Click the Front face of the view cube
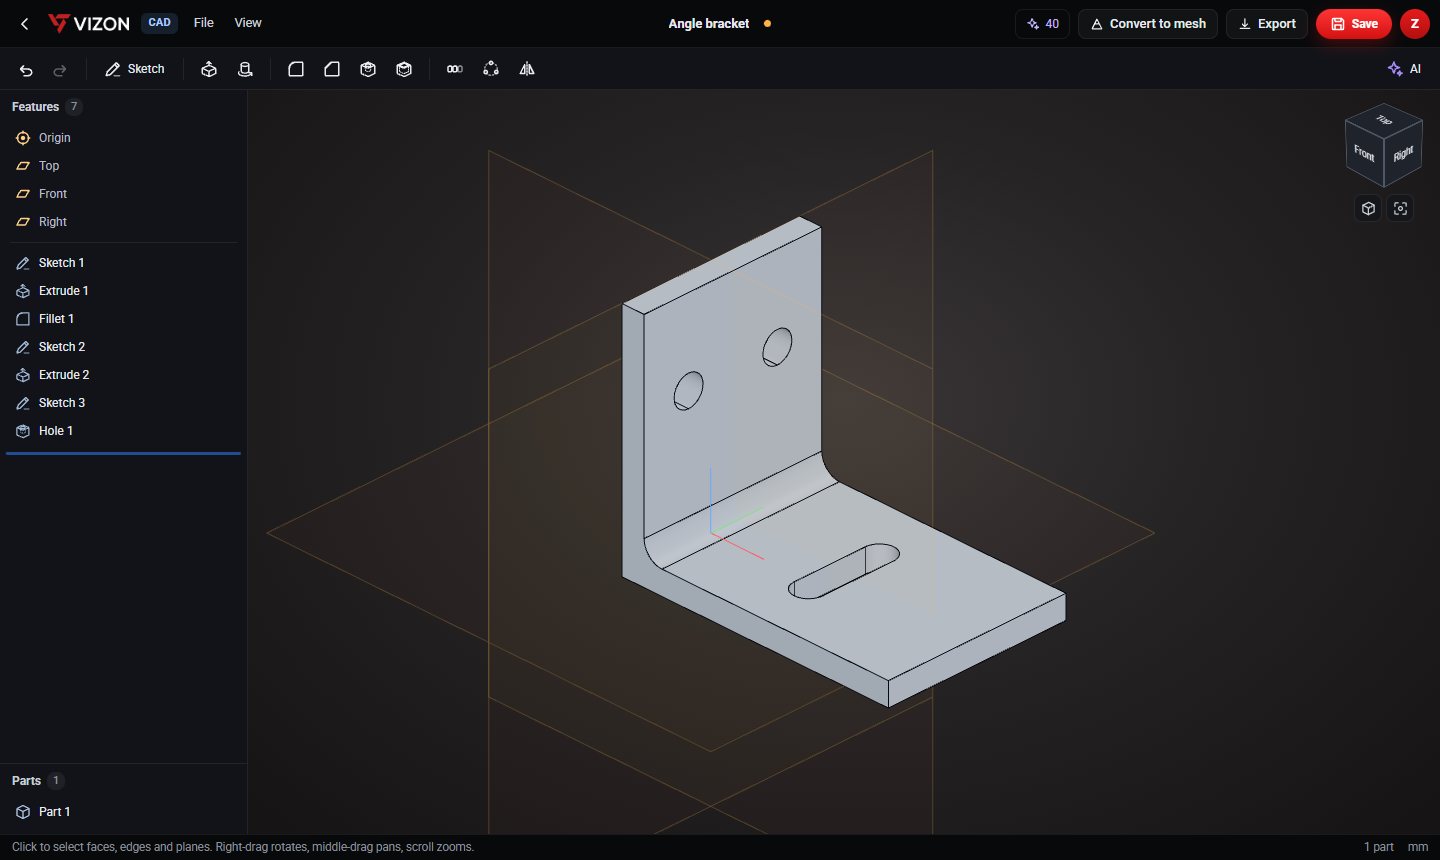This screenshot has width=1440, height=860. (1364, 153)
